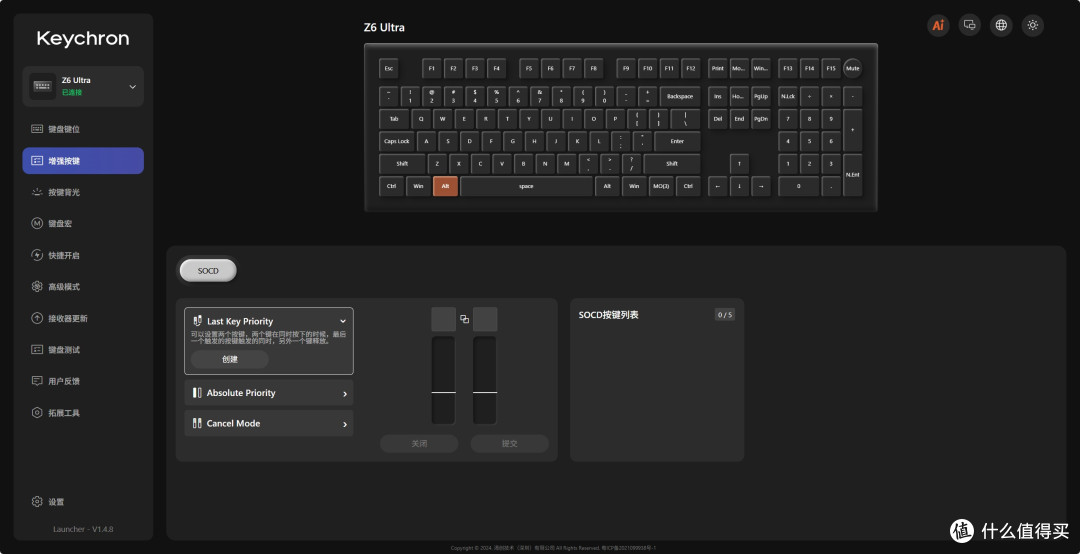
Task: Click the 关闭 button
Action: [419, 444]
